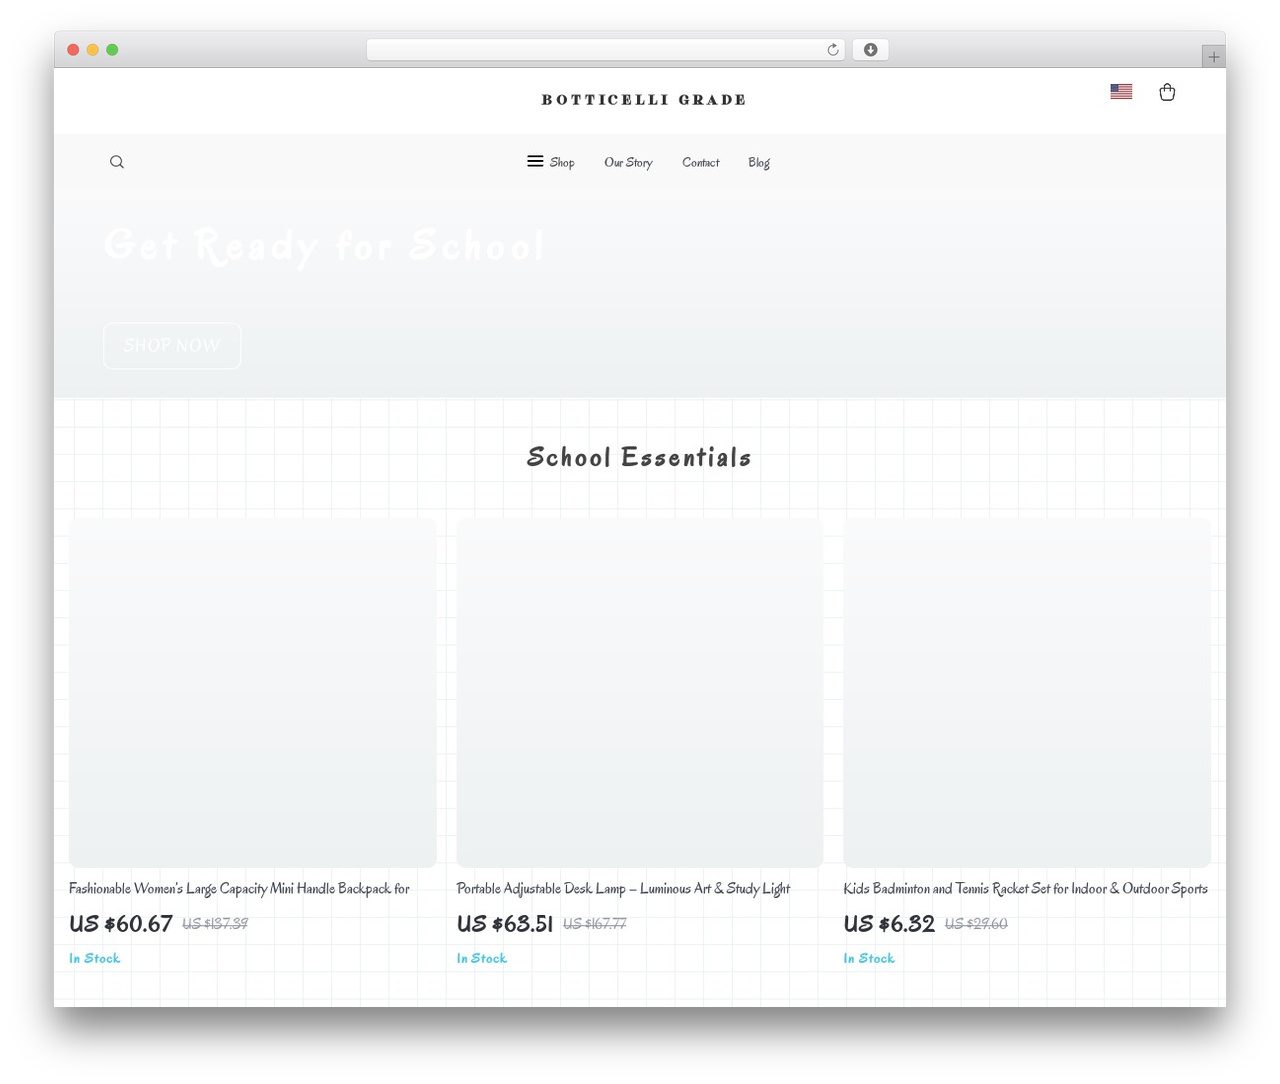Open the Contact page

701,162
